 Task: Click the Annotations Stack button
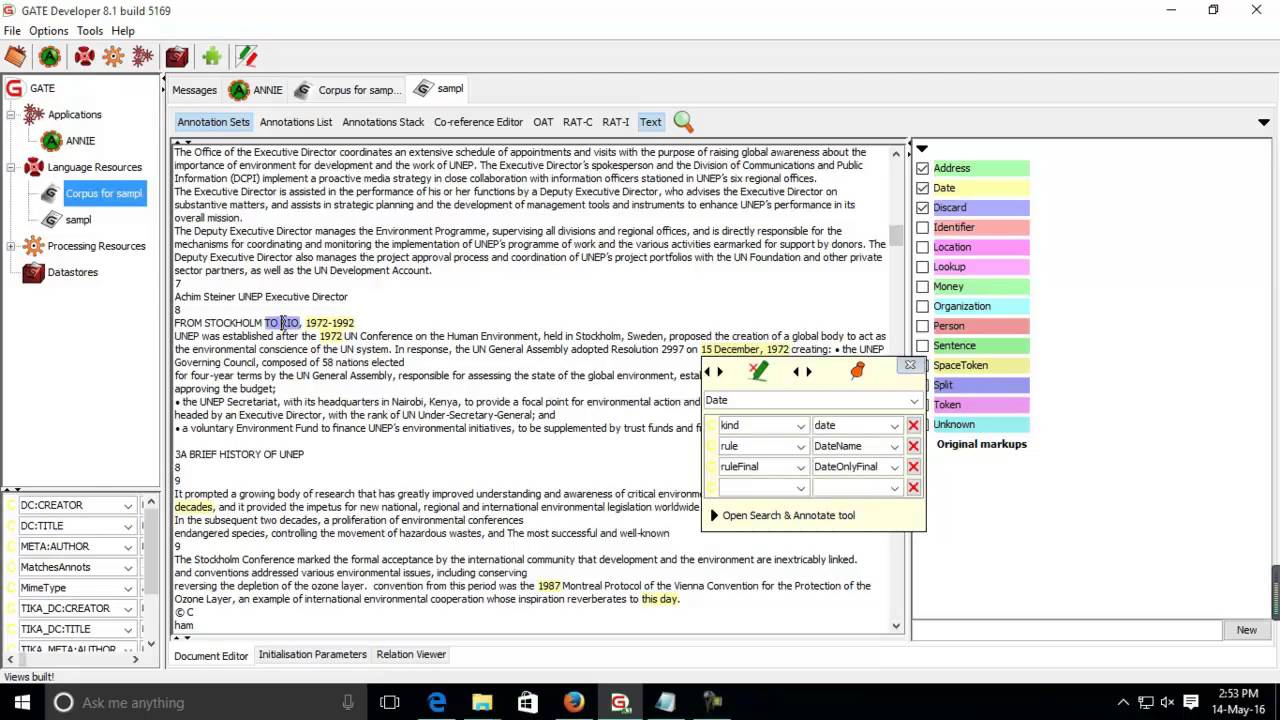click(383, 122)
